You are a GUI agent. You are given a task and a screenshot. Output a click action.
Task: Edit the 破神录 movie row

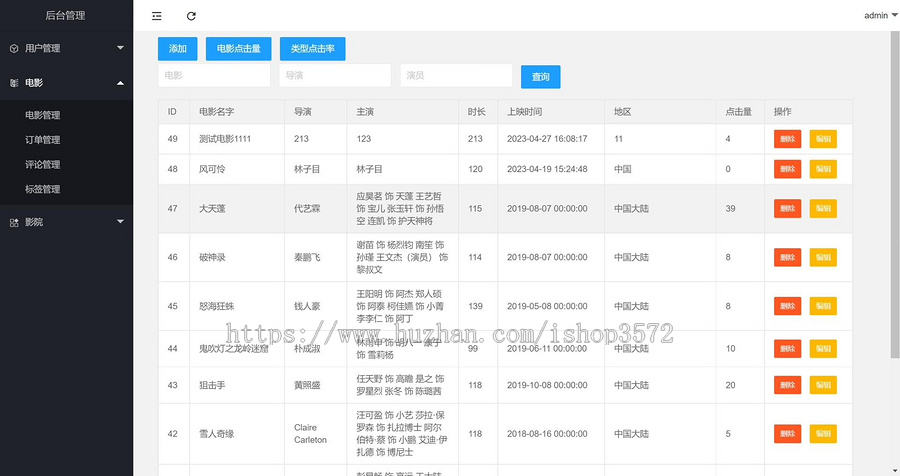[823, 257]
